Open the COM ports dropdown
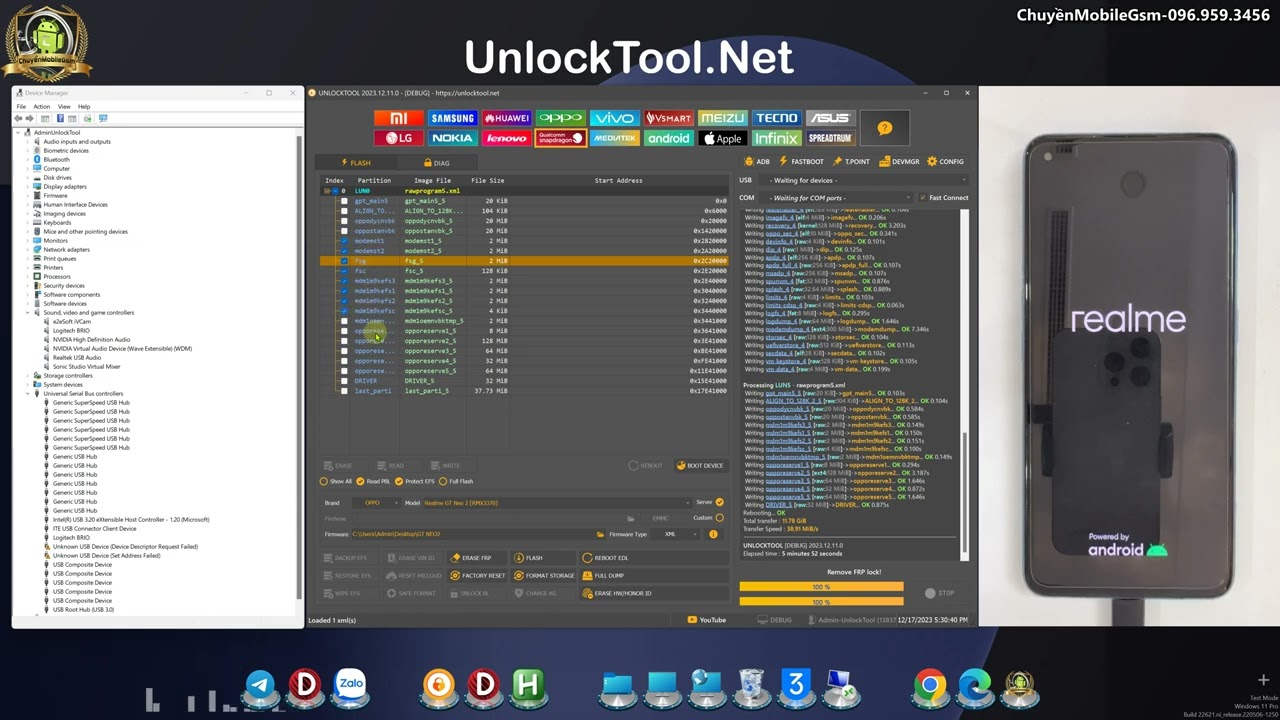The width and height of the screenshot is (1280, 720). point(837,198)
